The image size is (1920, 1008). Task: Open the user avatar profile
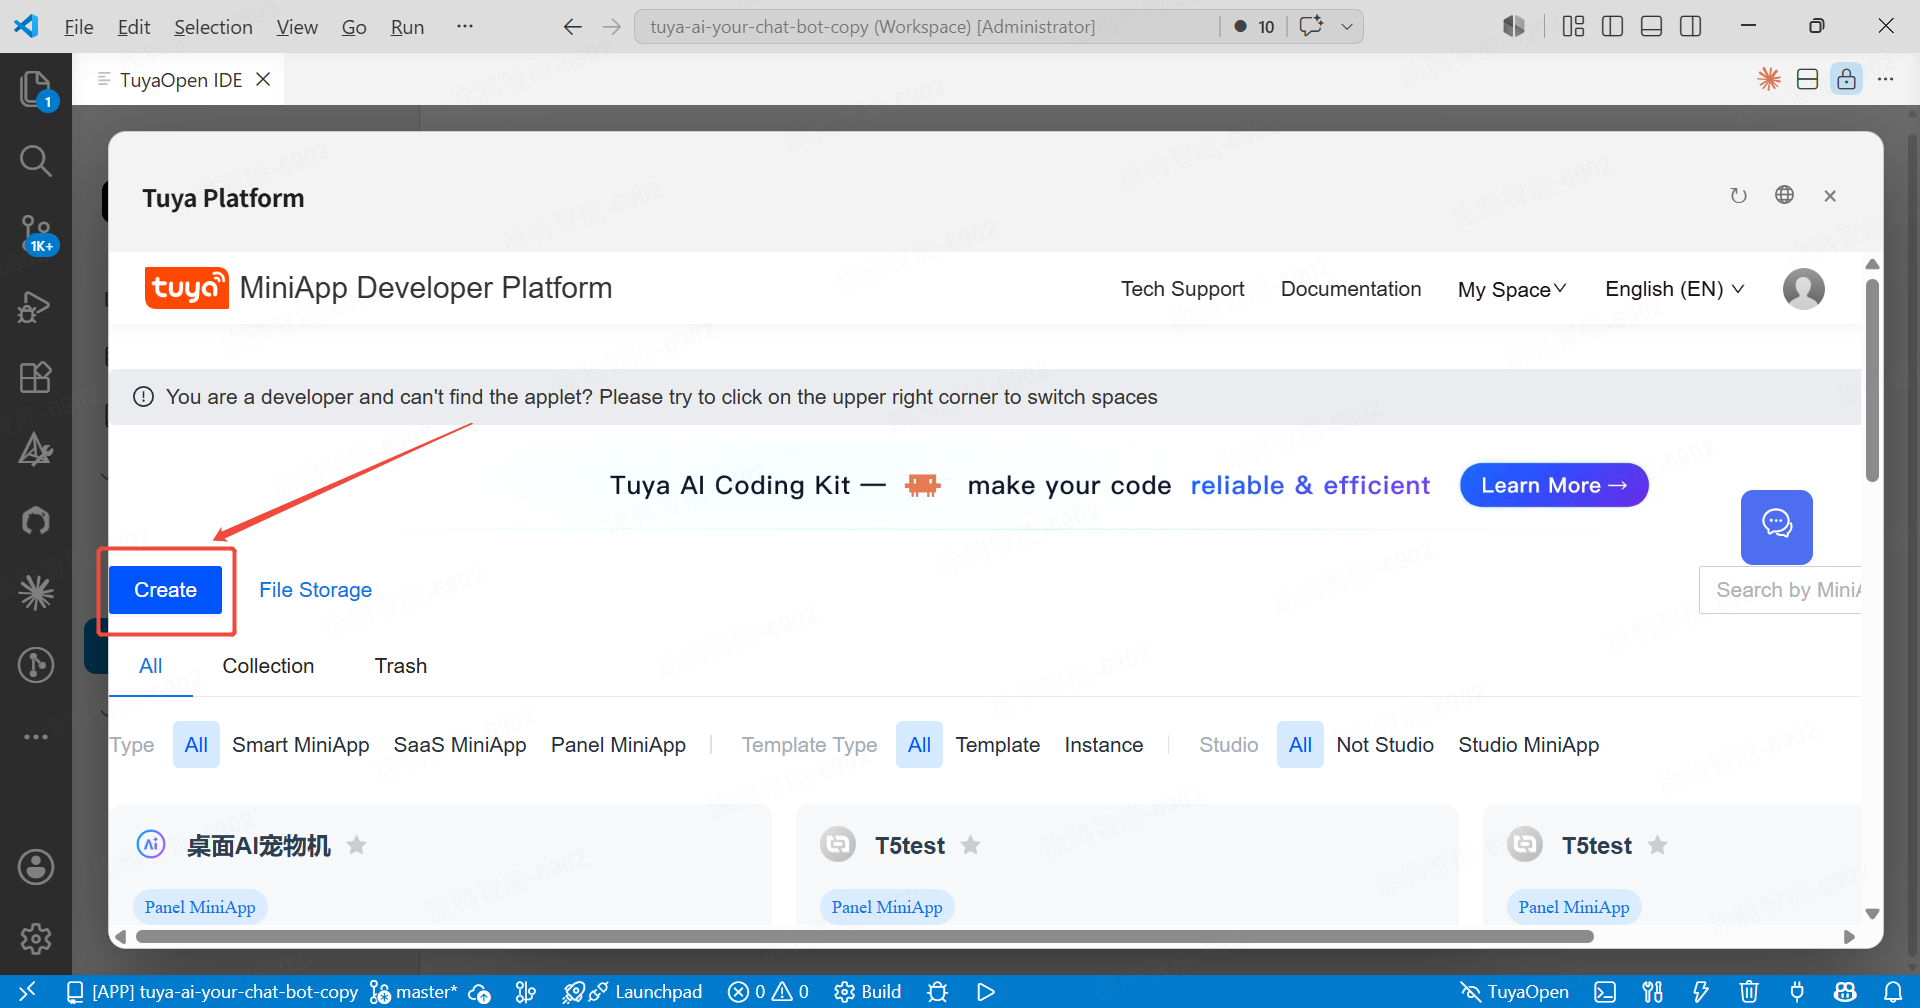pos(1804,289)
